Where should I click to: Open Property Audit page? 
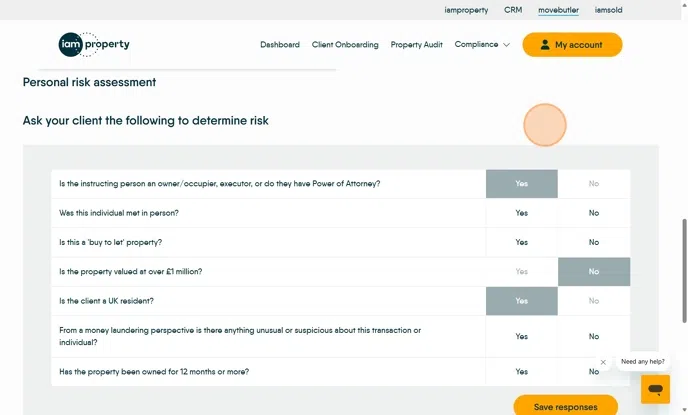tap(416, 45)
